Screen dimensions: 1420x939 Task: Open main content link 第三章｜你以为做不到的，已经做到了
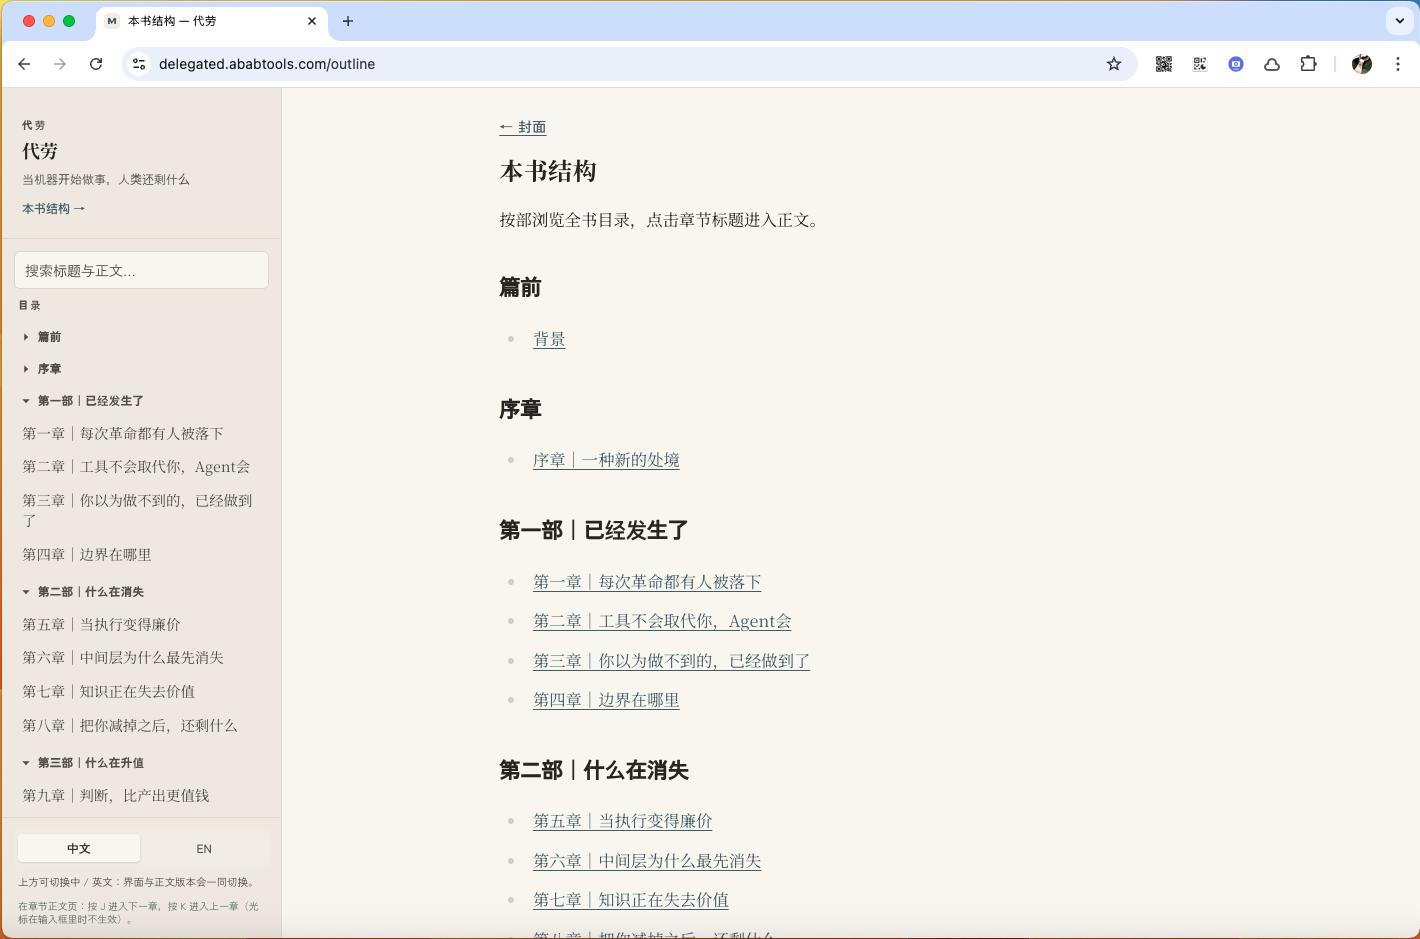pos(671,661)
